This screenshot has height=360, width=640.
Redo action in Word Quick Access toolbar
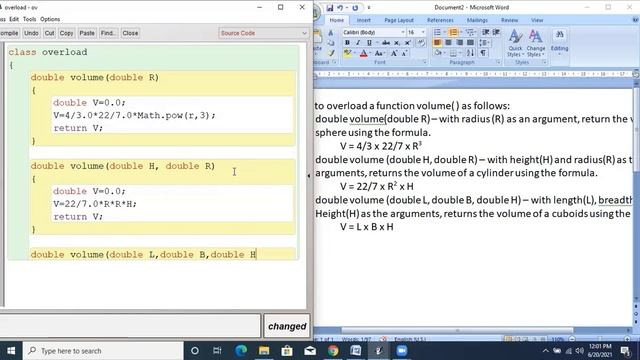[355, 8]
